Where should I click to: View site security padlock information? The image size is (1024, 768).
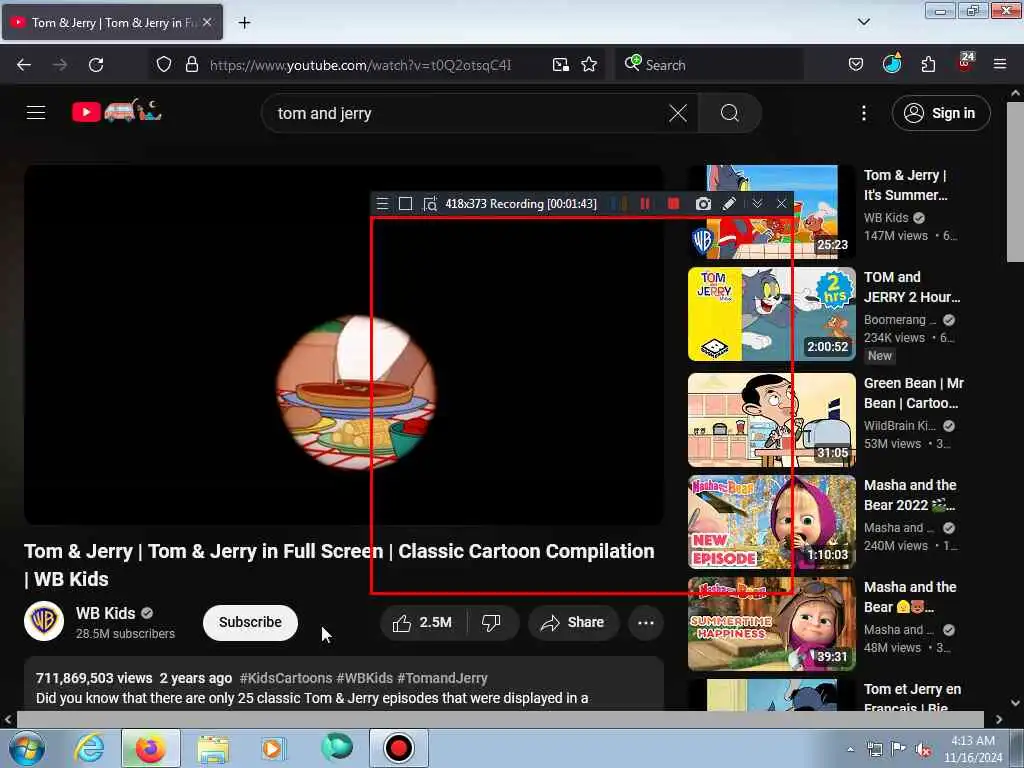pos(191,64)
